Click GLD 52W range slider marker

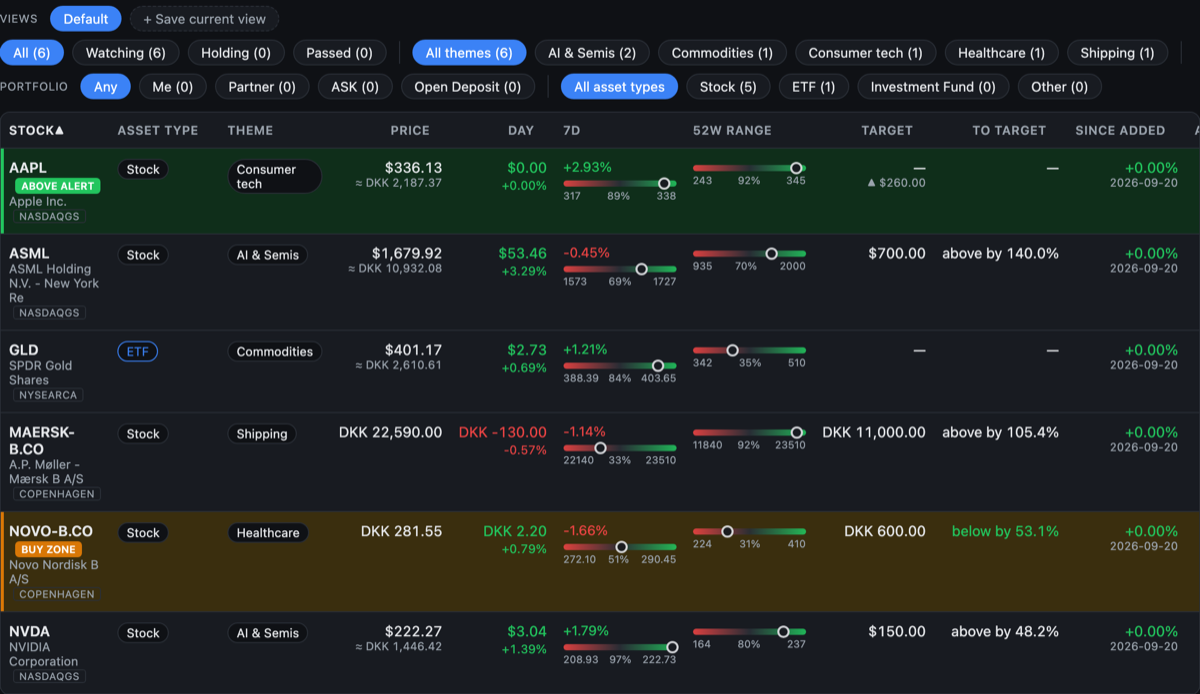732,350
